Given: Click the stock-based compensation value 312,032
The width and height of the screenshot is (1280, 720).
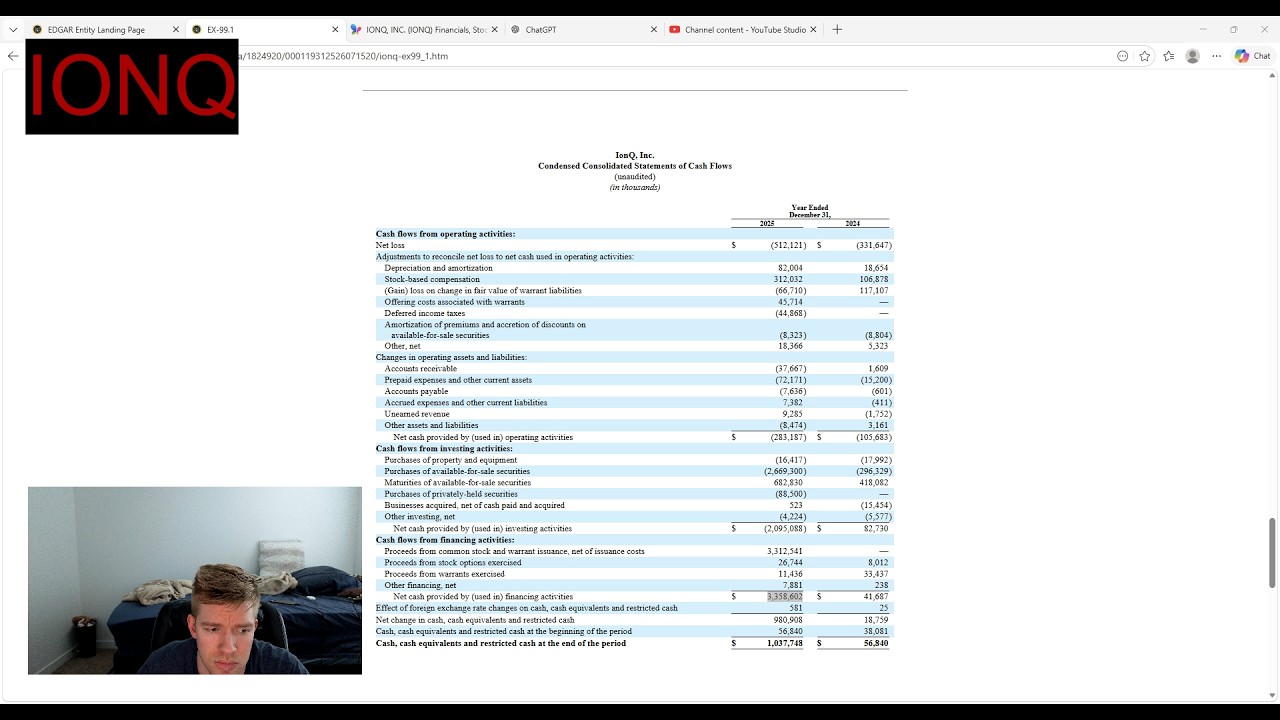Looking at the screenshot, I should click(x=790, y=279).
